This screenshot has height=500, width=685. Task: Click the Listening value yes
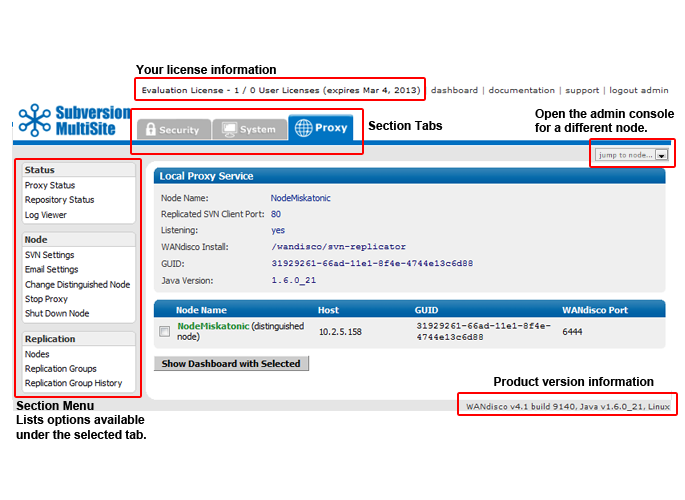(278, 231)
